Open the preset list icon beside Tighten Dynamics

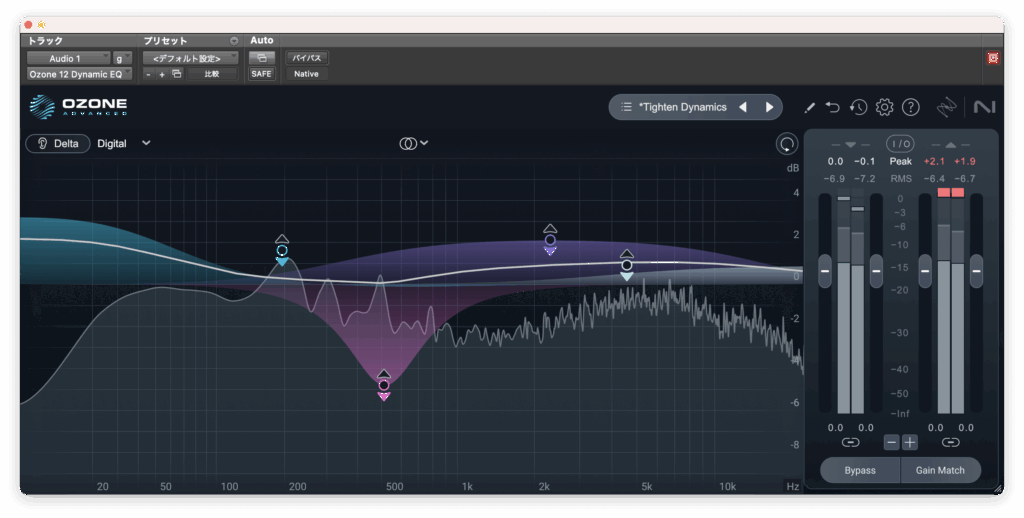626,107
